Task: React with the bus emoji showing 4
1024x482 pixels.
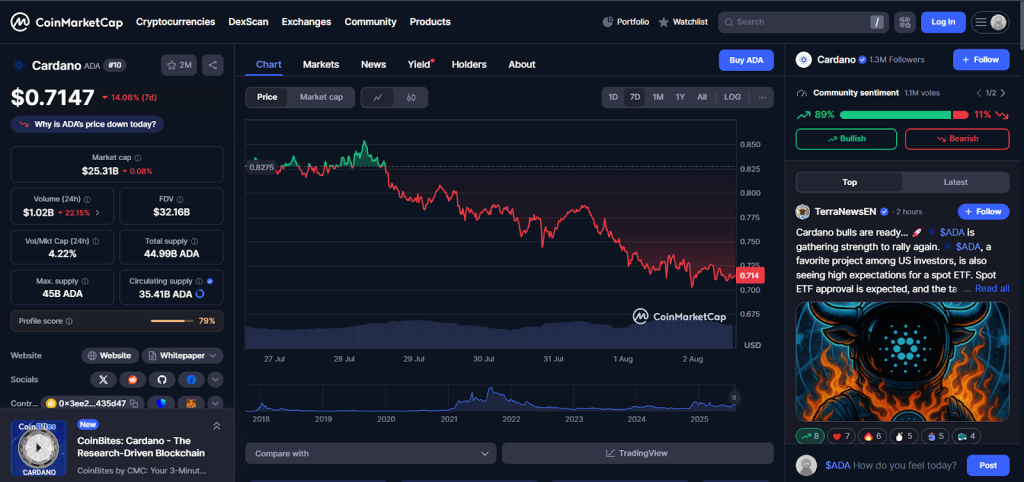Action: [x=967, y=436]
